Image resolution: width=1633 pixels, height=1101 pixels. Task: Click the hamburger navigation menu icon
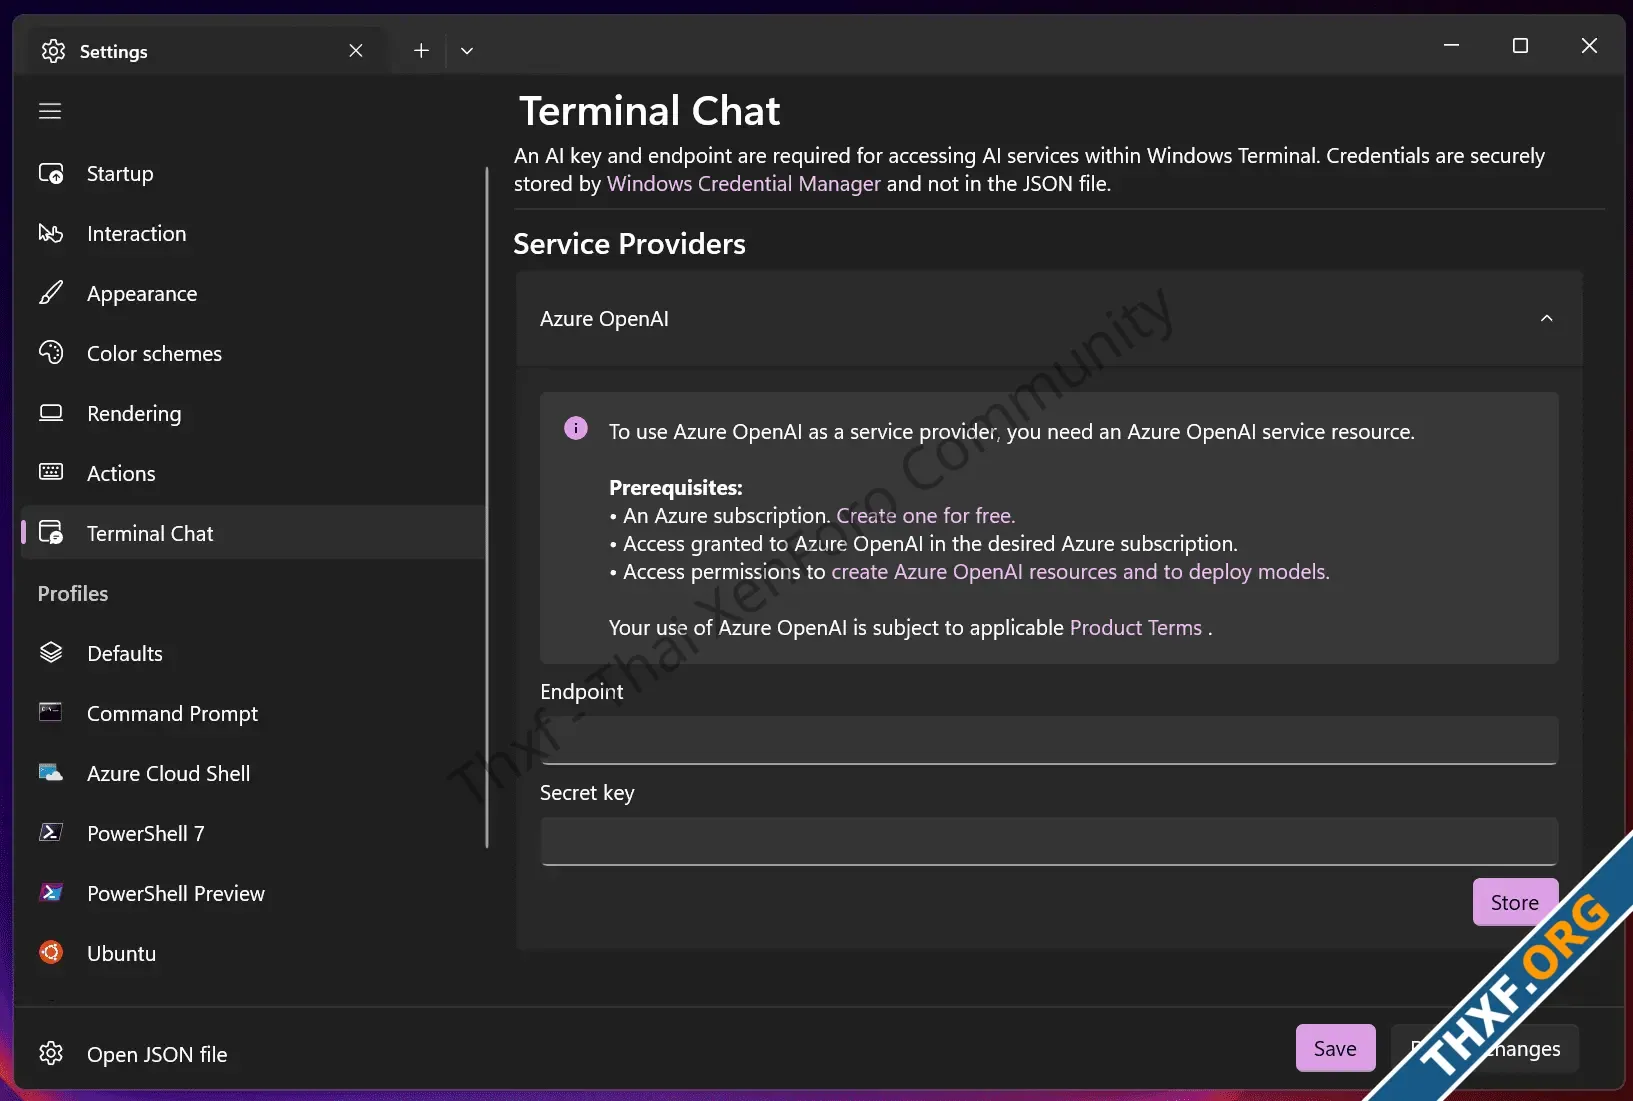point(50,111)
